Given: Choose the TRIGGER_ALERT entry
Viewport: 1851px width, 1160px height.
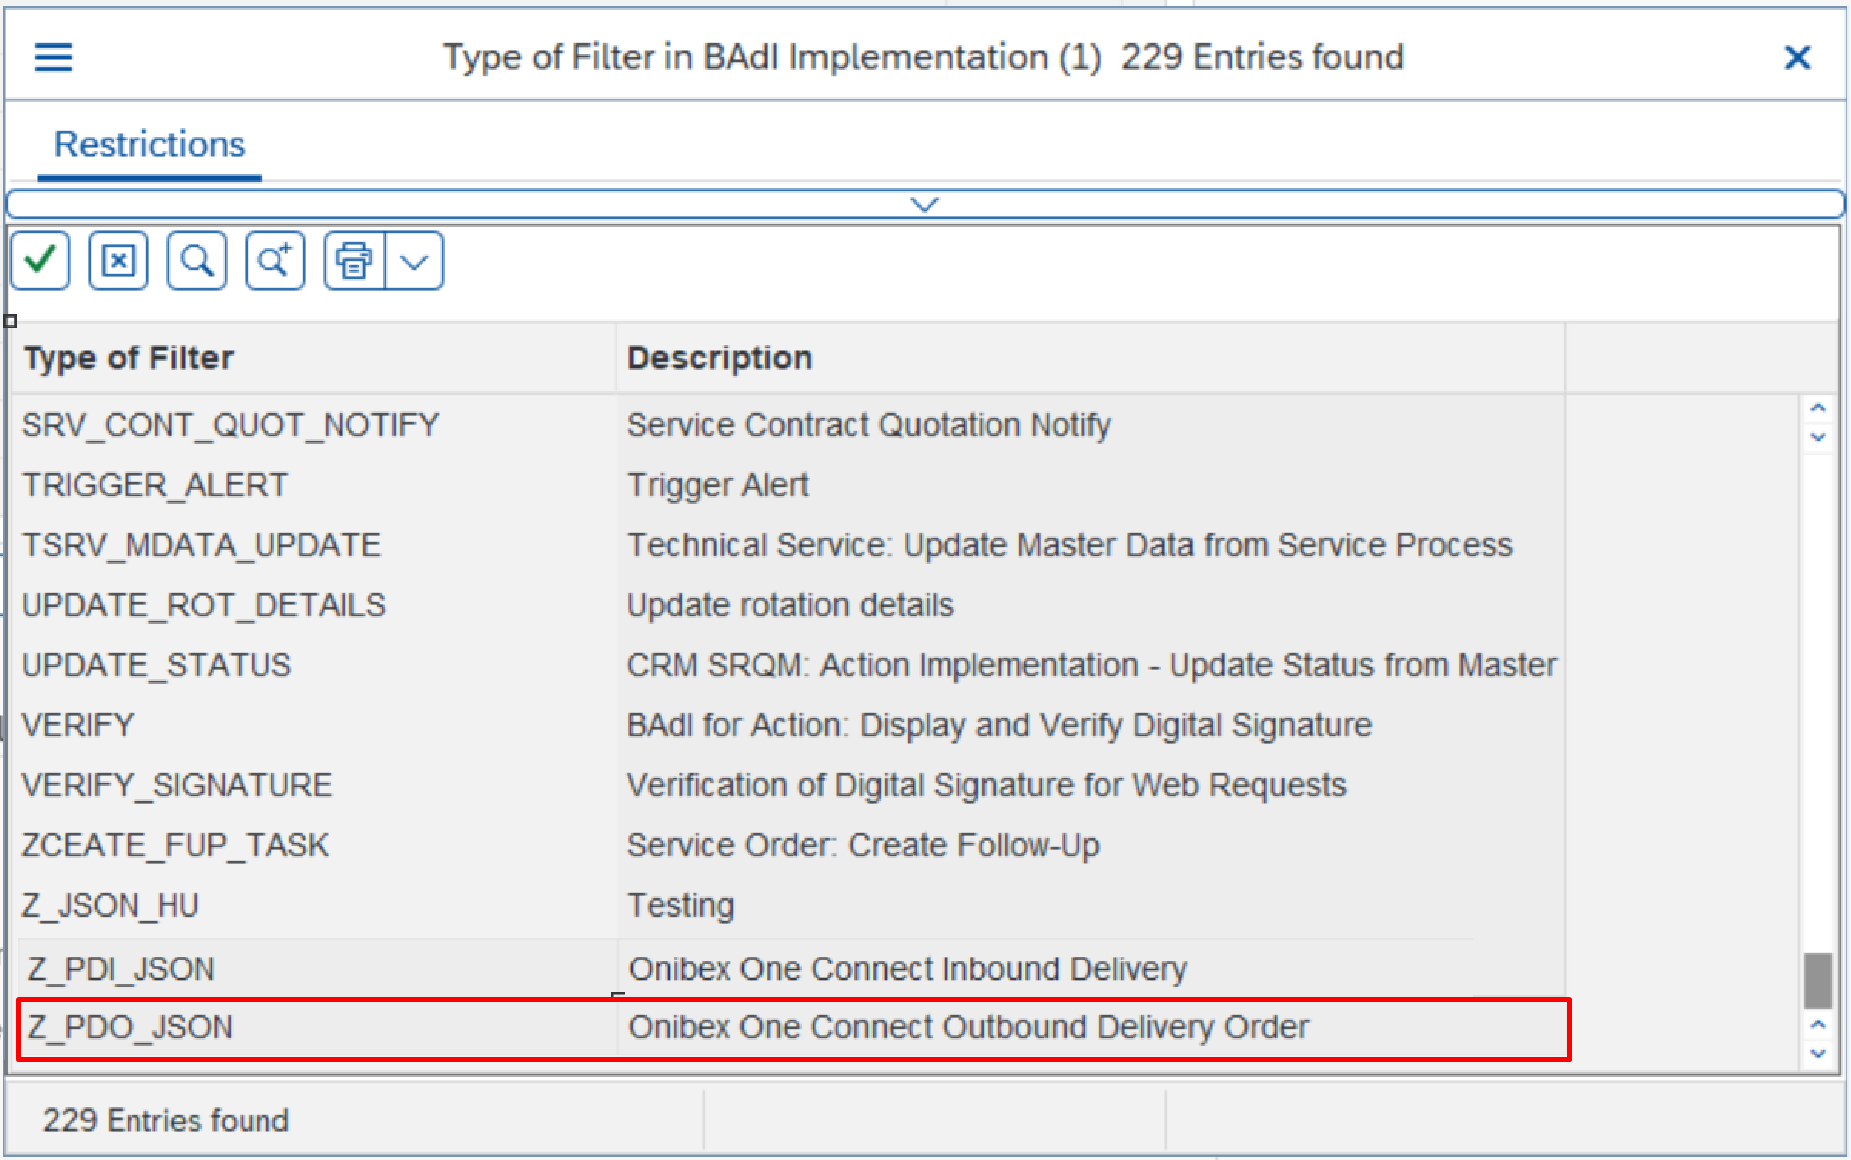Looking at the screenshot, I should [x=155, y=485].
